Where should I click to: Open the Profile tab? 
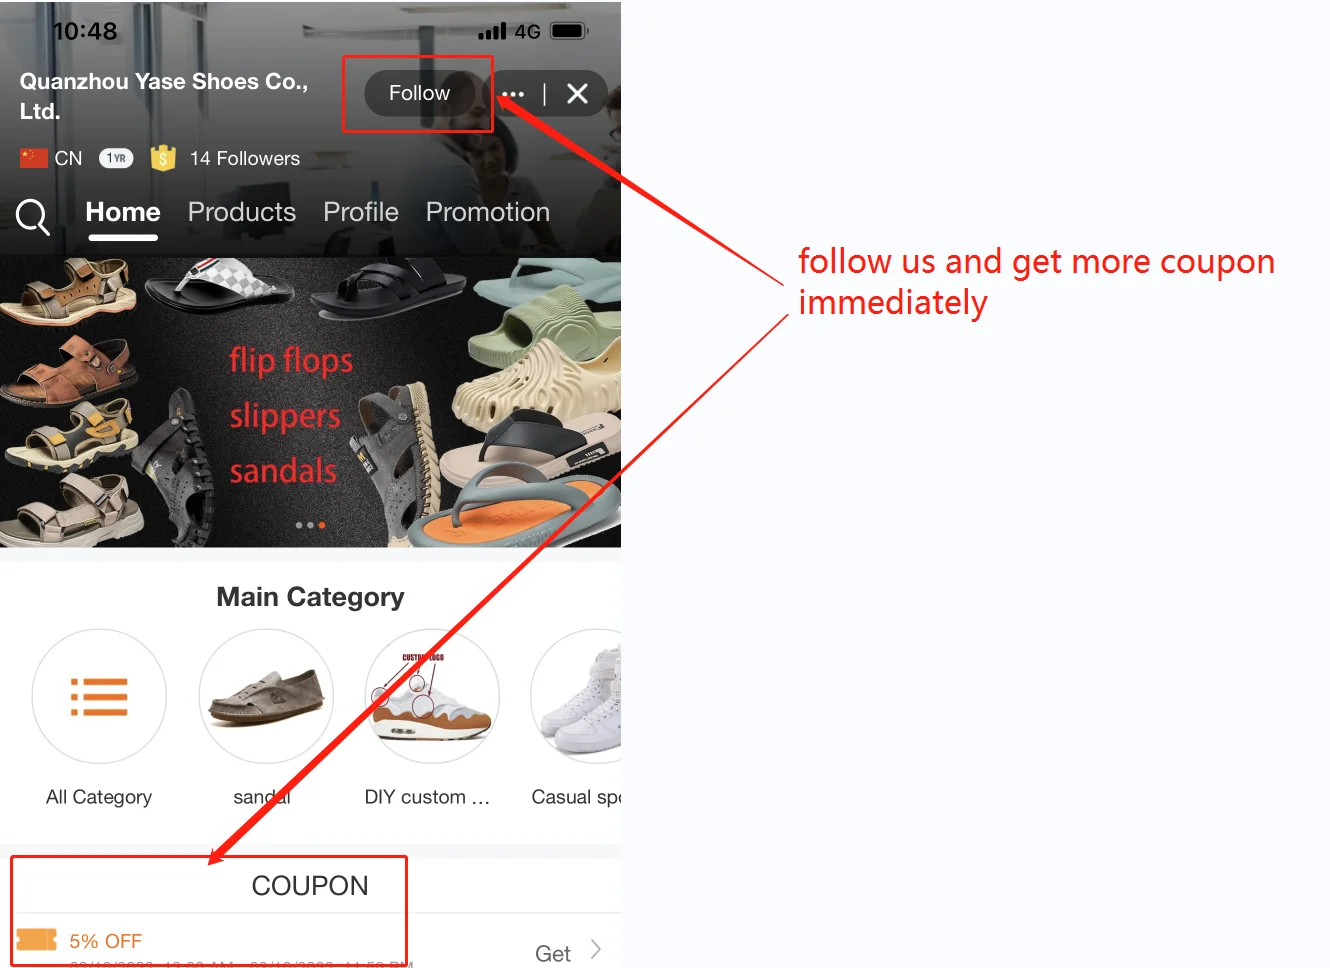361,212
